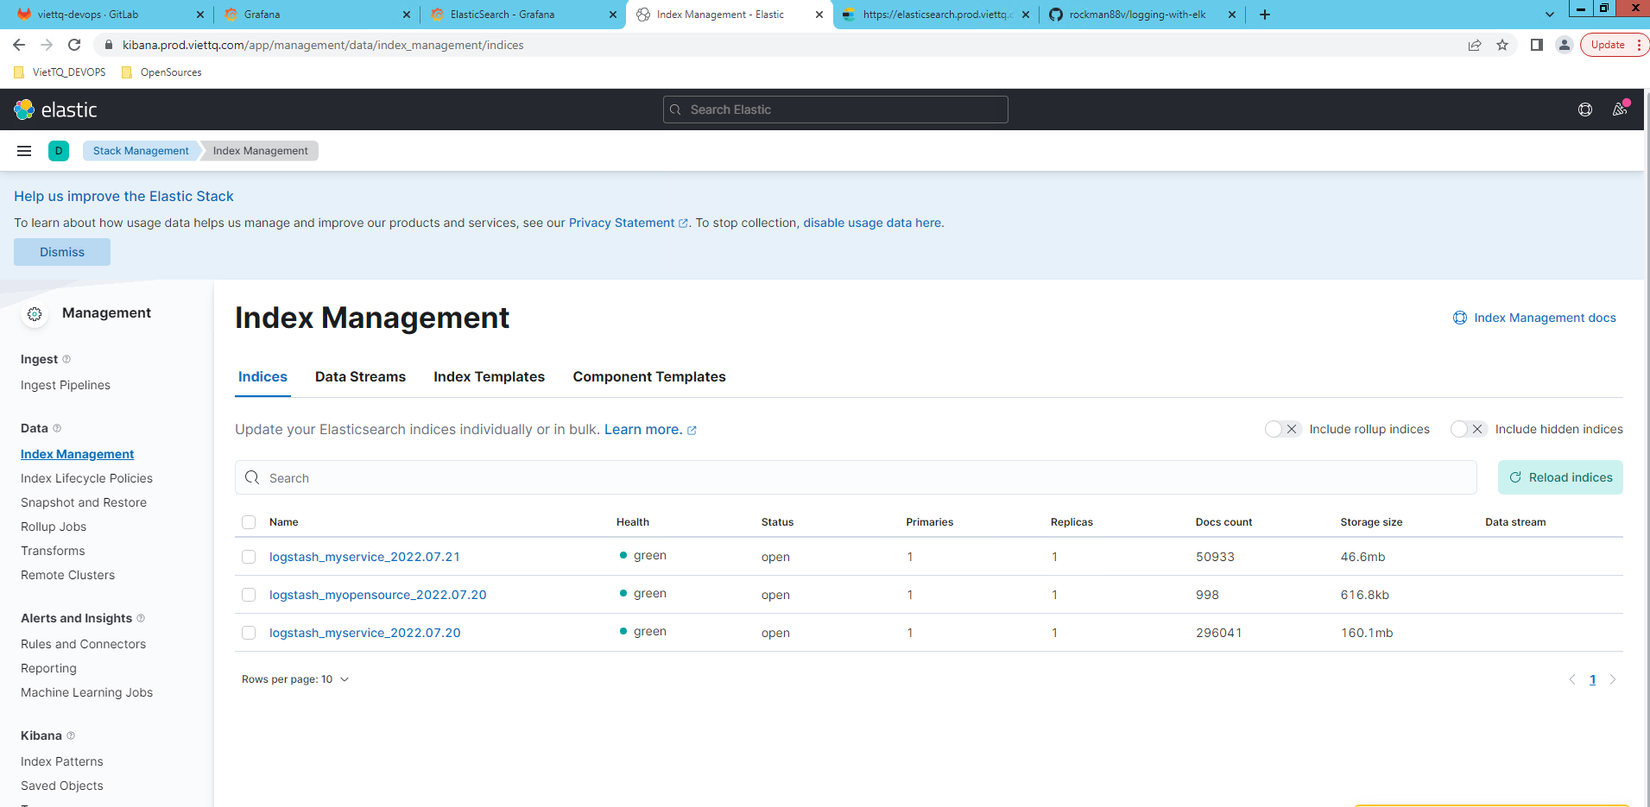
Task: Click the browser forward arrow
Action: [46, 45]
